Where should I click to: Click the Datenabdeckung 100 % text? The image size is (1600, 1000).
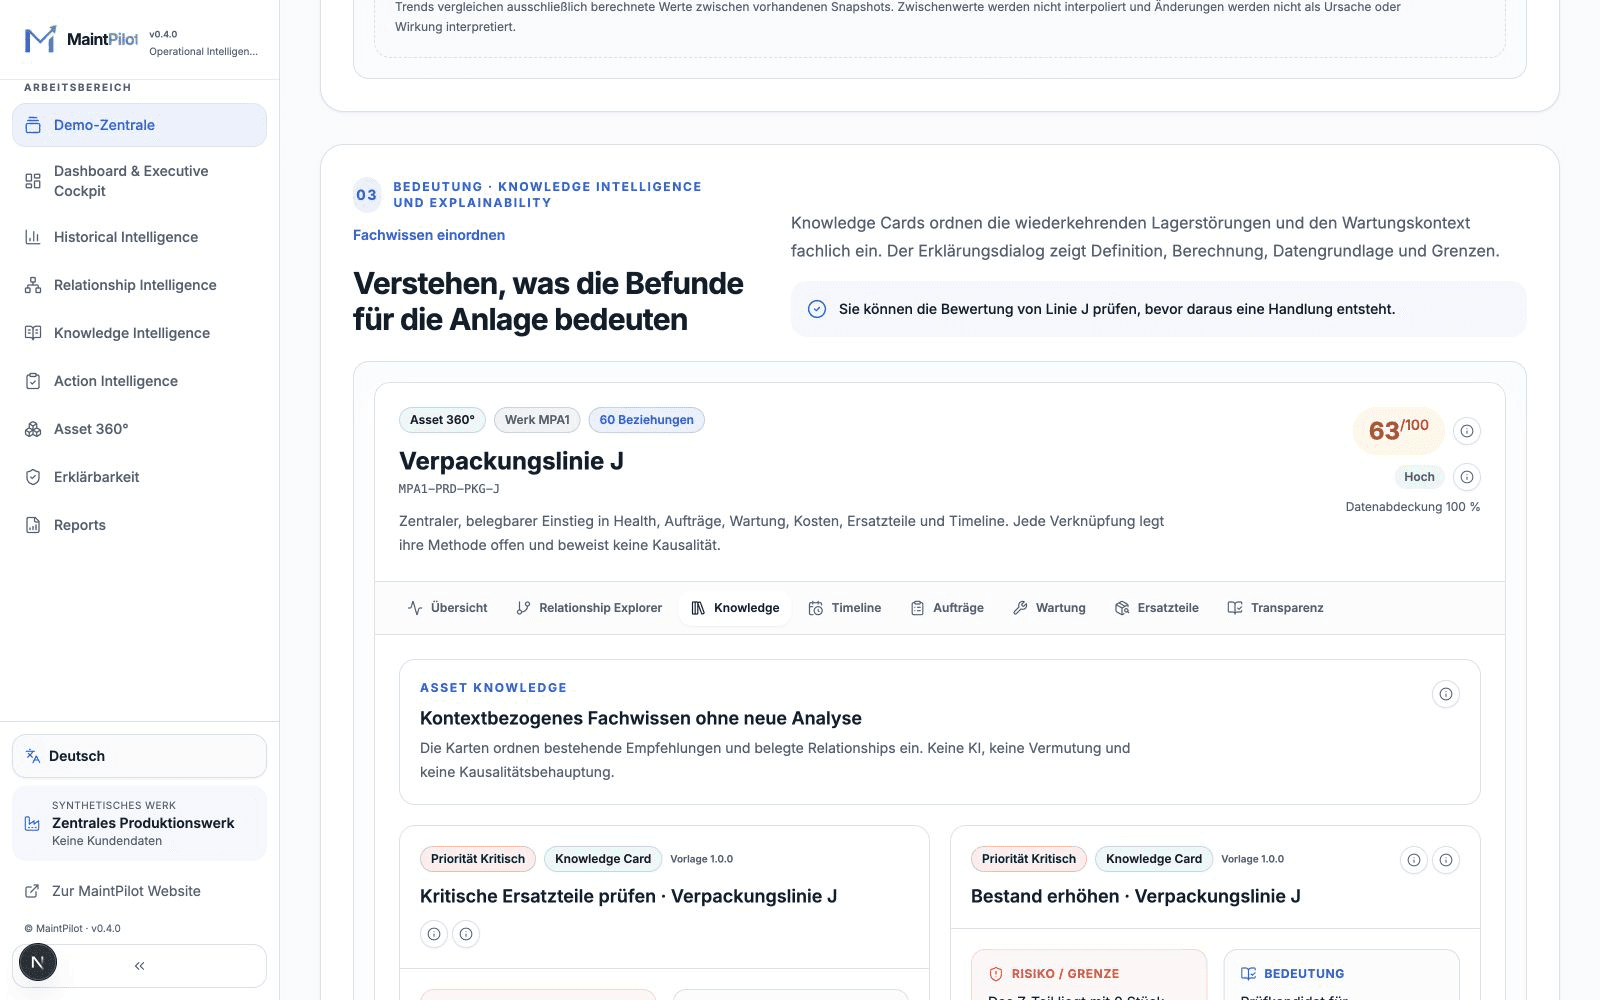pos(1413,507)
